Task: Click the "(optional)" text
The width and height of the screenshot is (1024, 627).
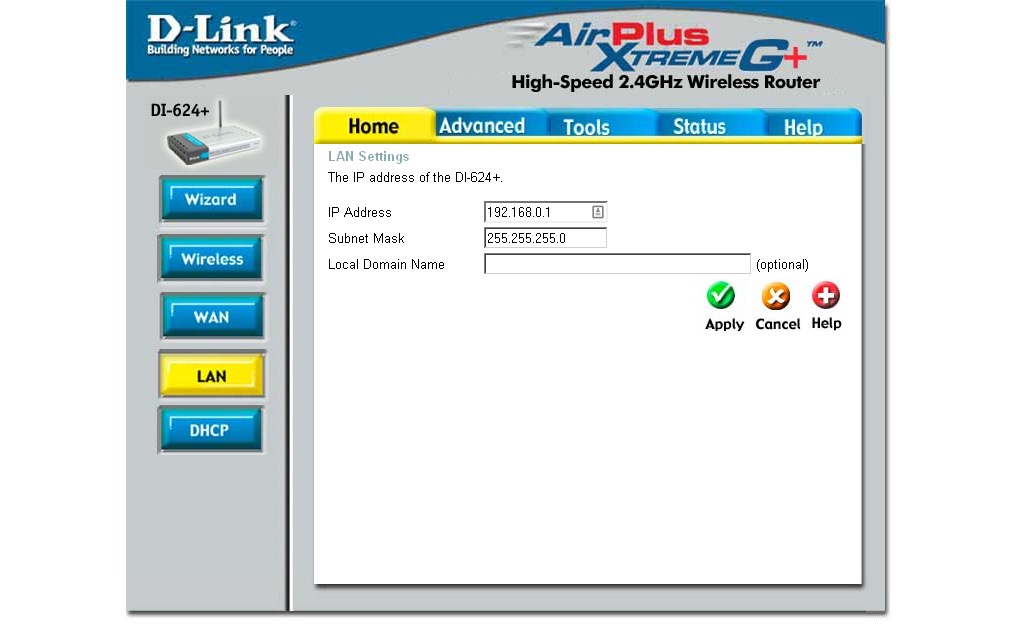Action: tap(782, 265)
